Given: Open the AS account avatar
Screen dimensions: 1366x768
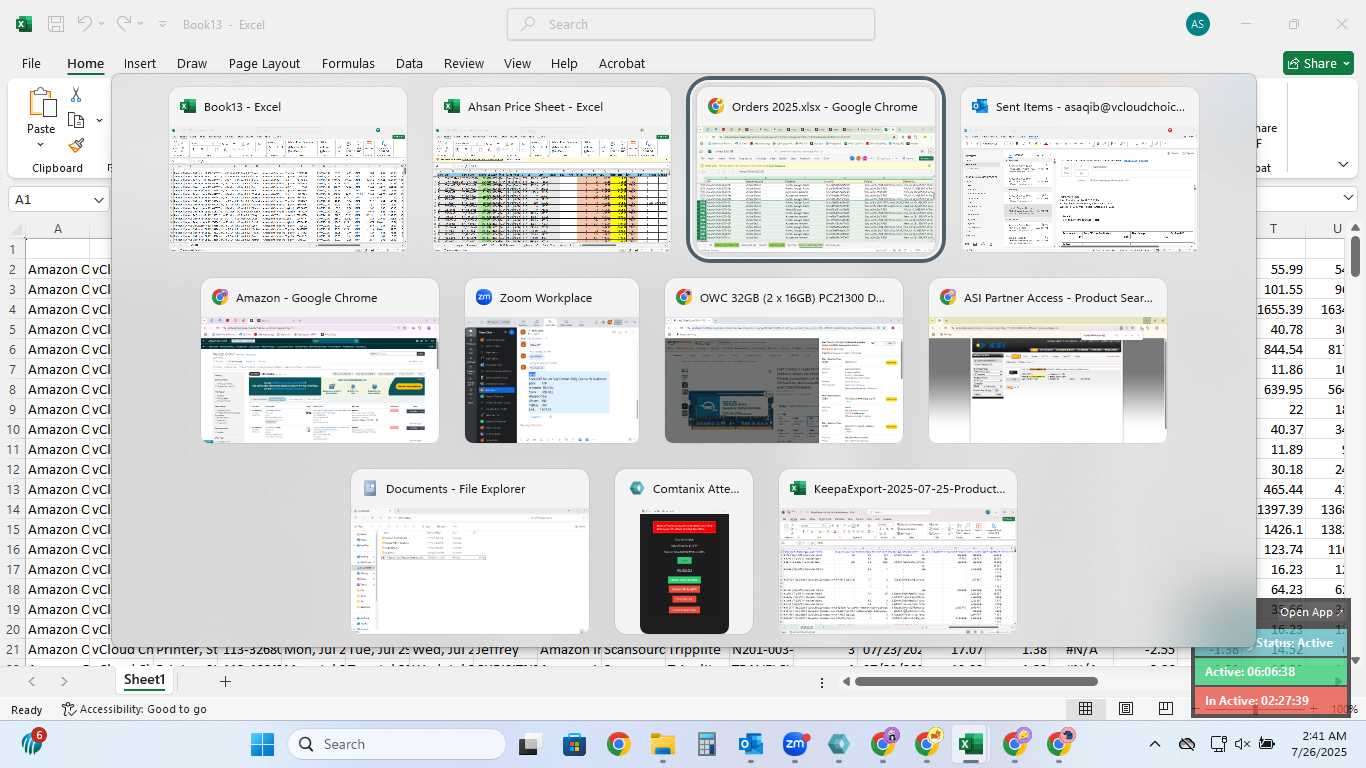Looking at the screenshot, I should [1197, 24].
